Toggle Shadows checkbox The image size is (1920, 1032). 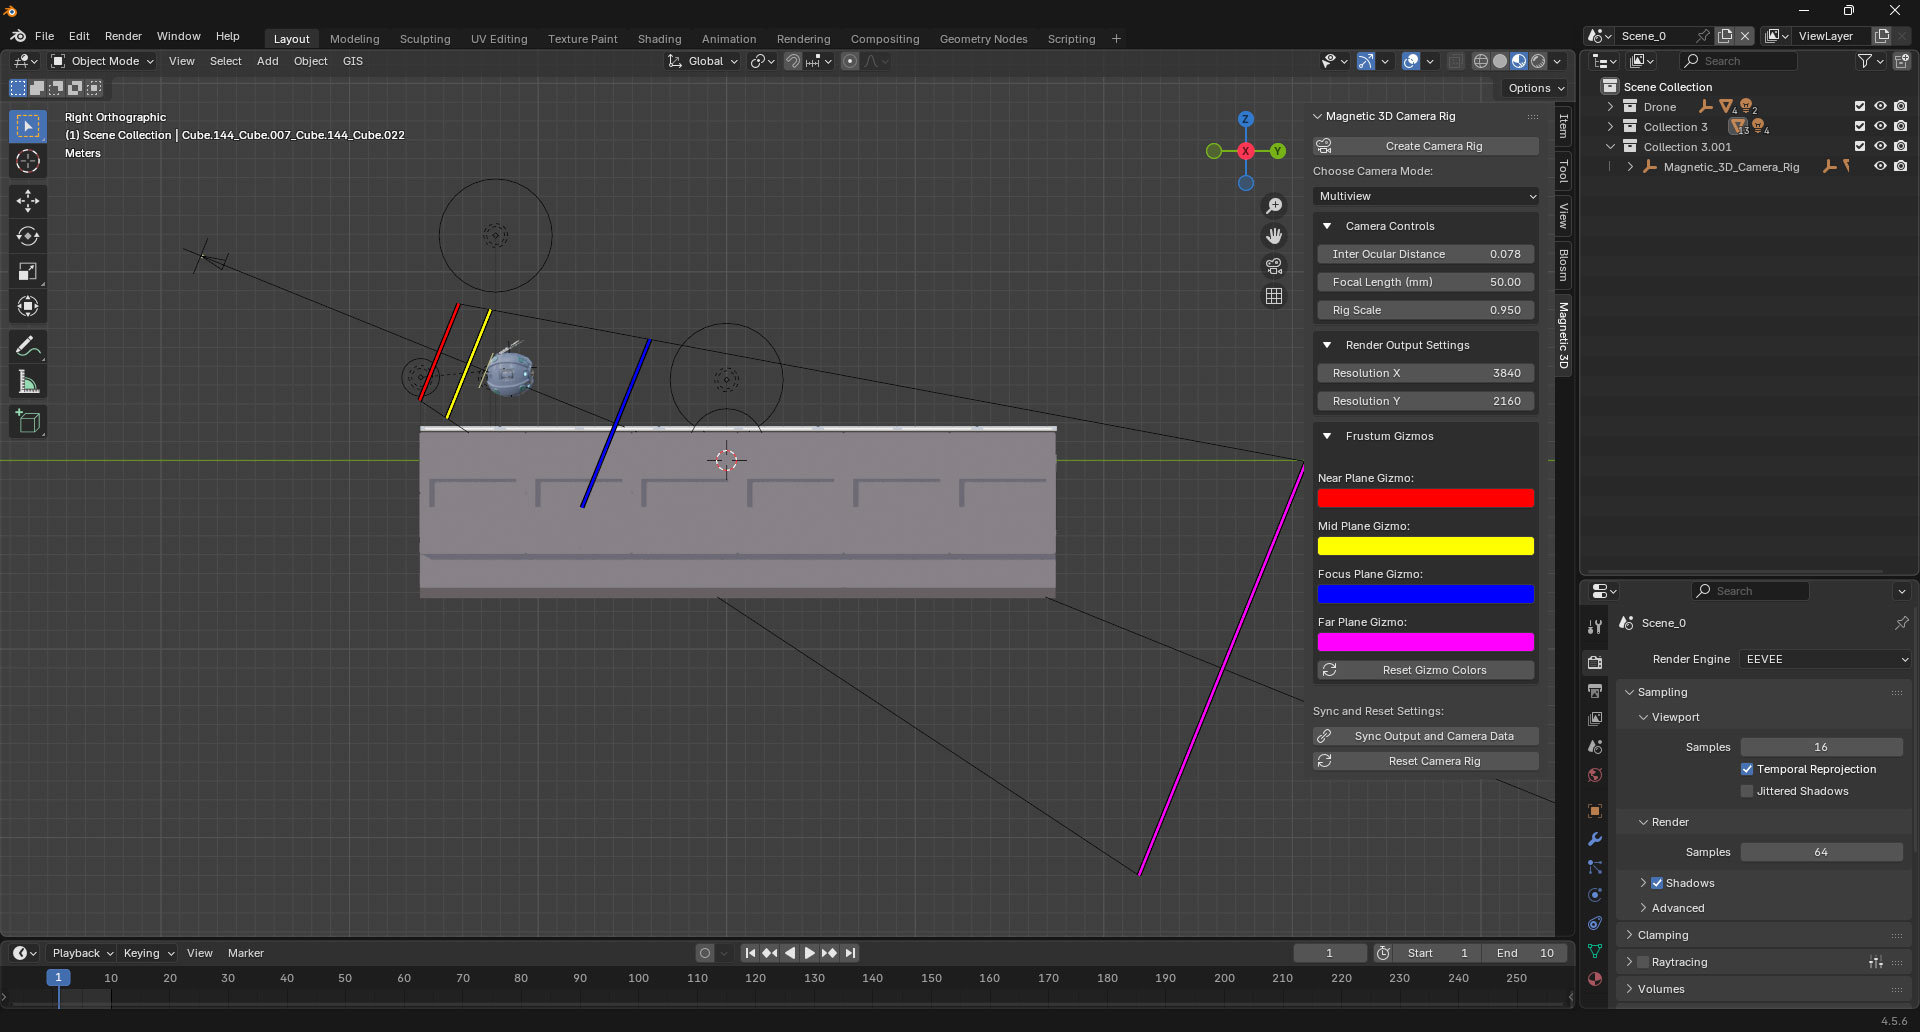pyautogui.click(x=1657, y=883)
